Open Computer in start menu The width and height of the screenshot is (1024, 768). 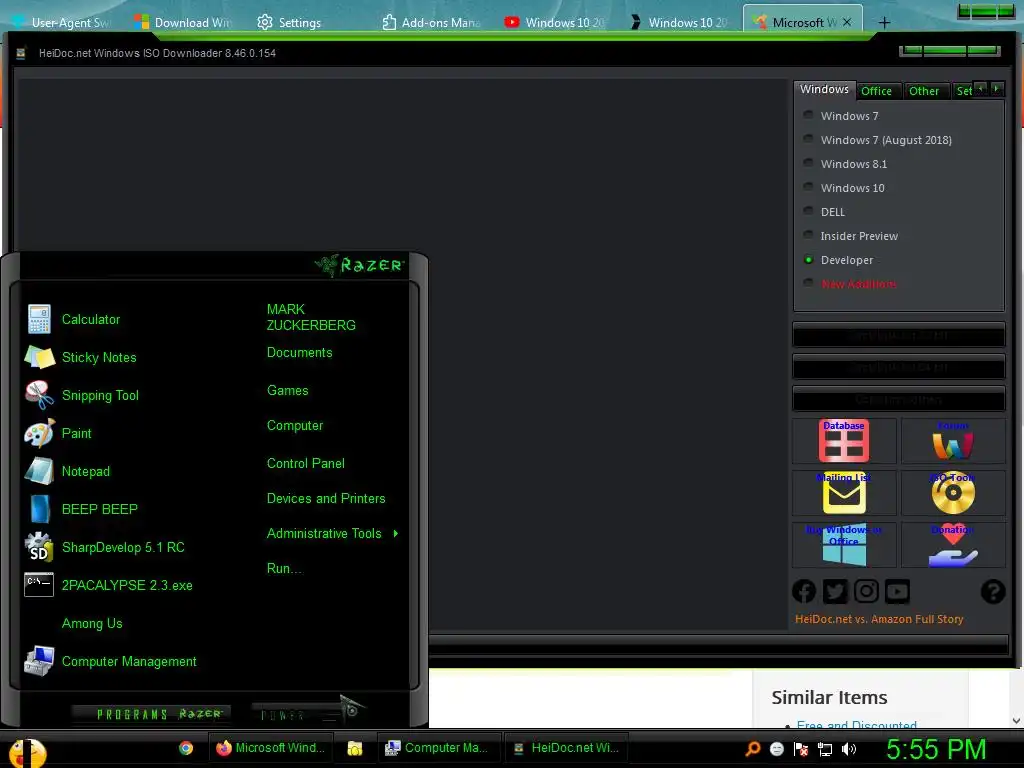coord(295,426)
